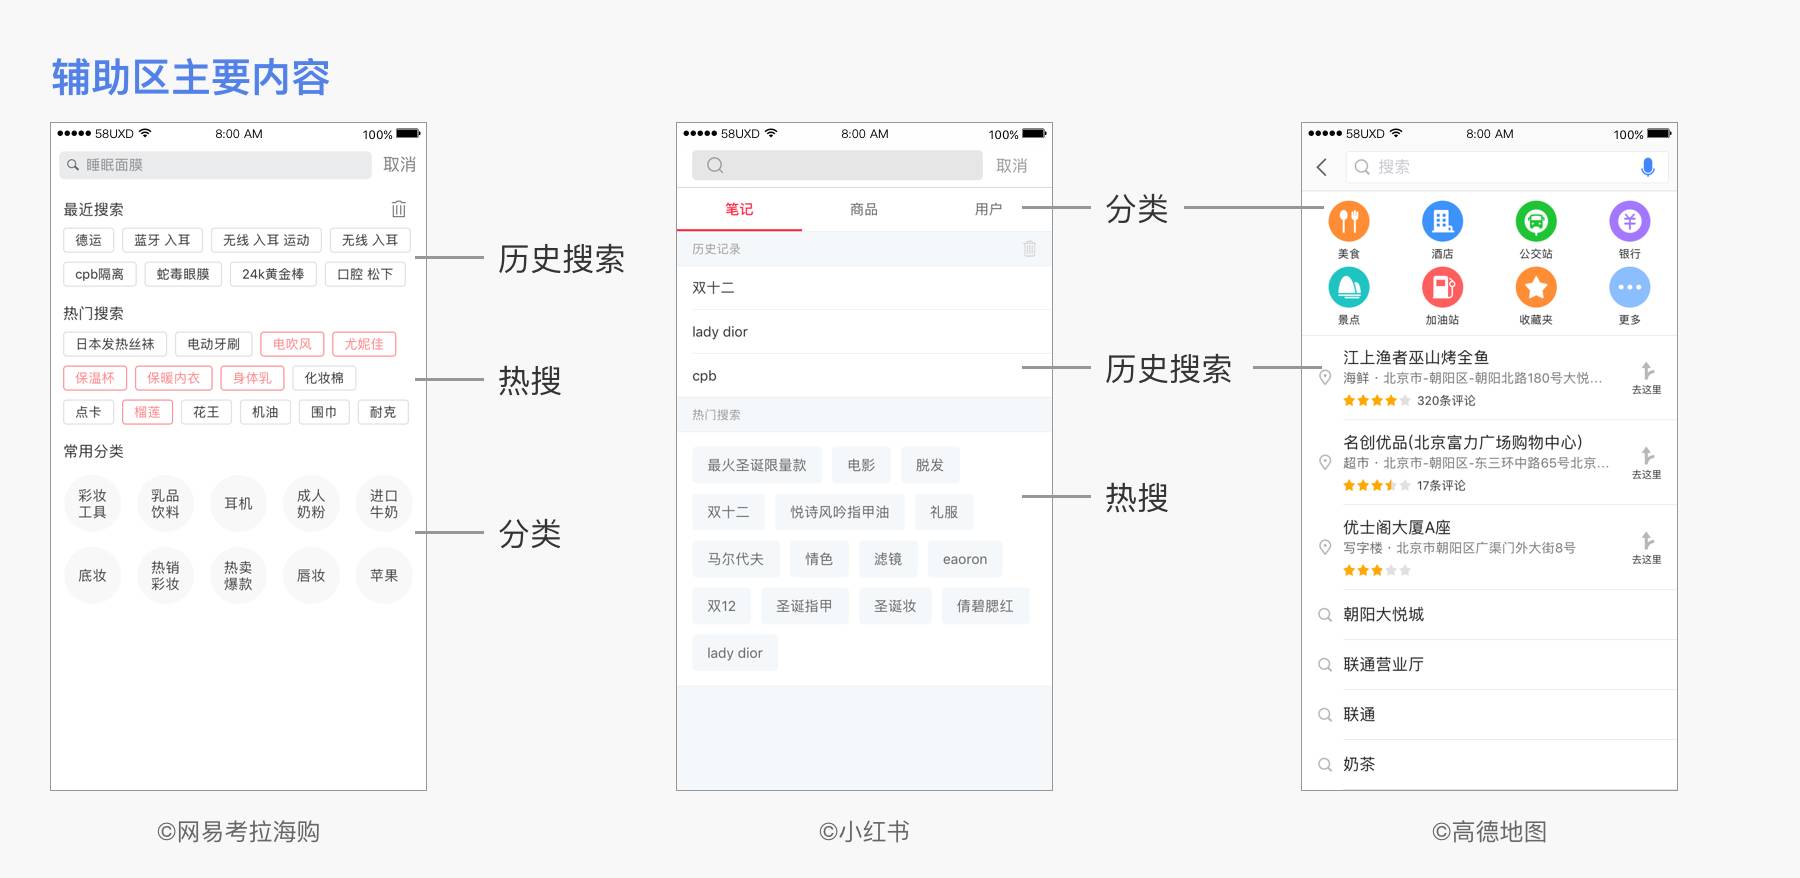Open the 酒店 hotel category icon
The width and height of the screenshot is (1800, 878).
click(1442, 222)
